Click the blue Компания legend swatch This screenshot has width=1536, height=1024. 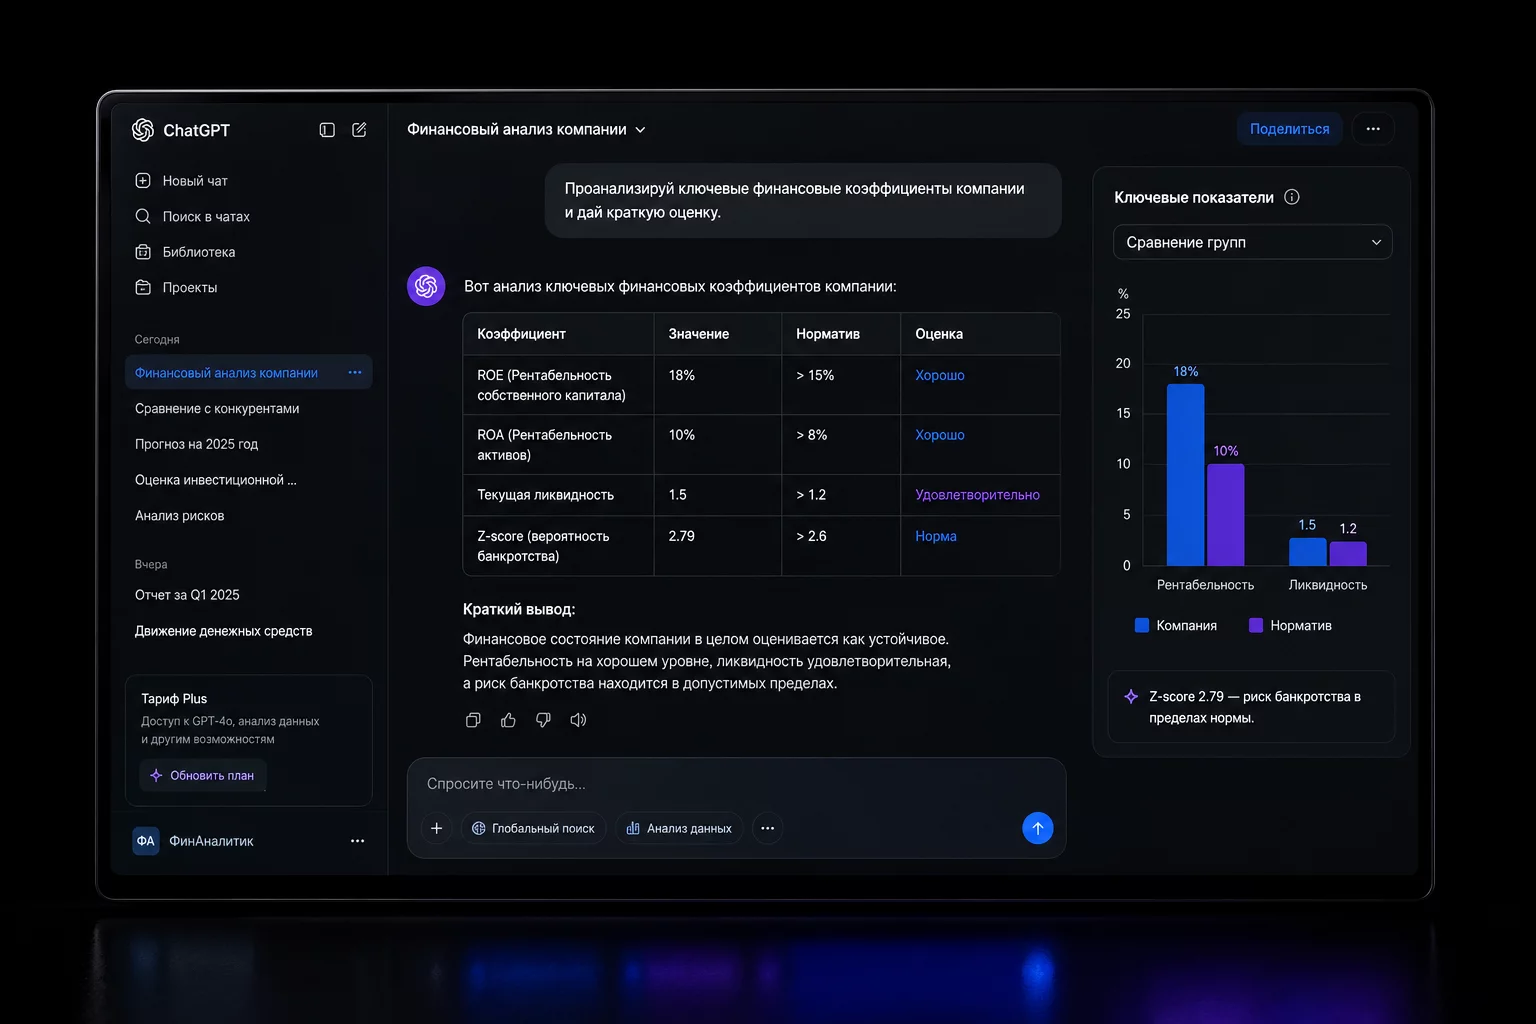click(x=1142, y=625)
